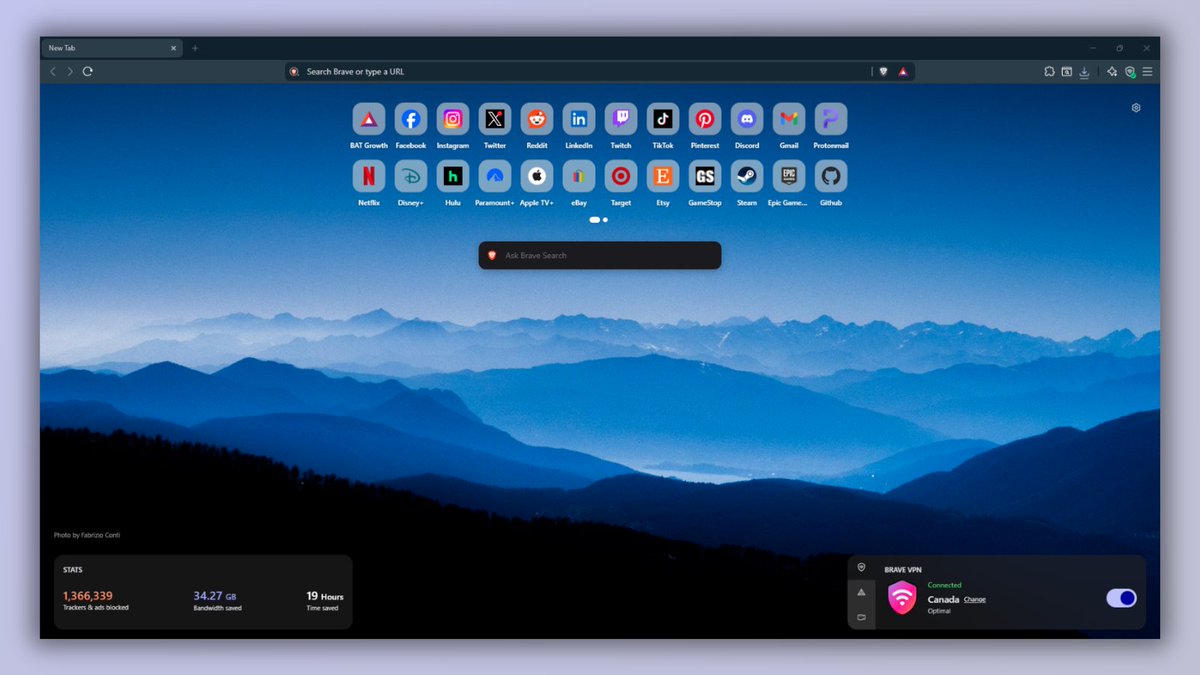Focus the Search Brave or type a URL bar
The height and width of the screenshot is (675, 1200).
pyautogui.click(x=600, y=72)
